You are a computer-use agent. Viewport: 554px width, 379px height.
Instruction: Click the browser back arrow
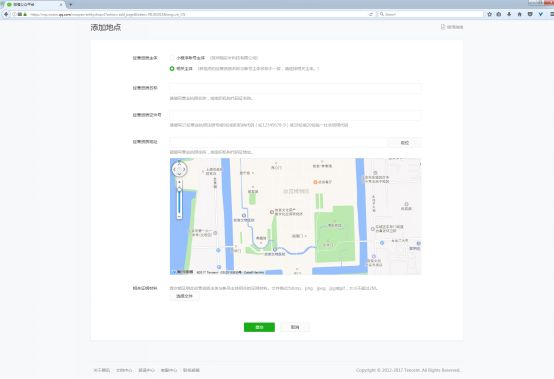point(6,14)
